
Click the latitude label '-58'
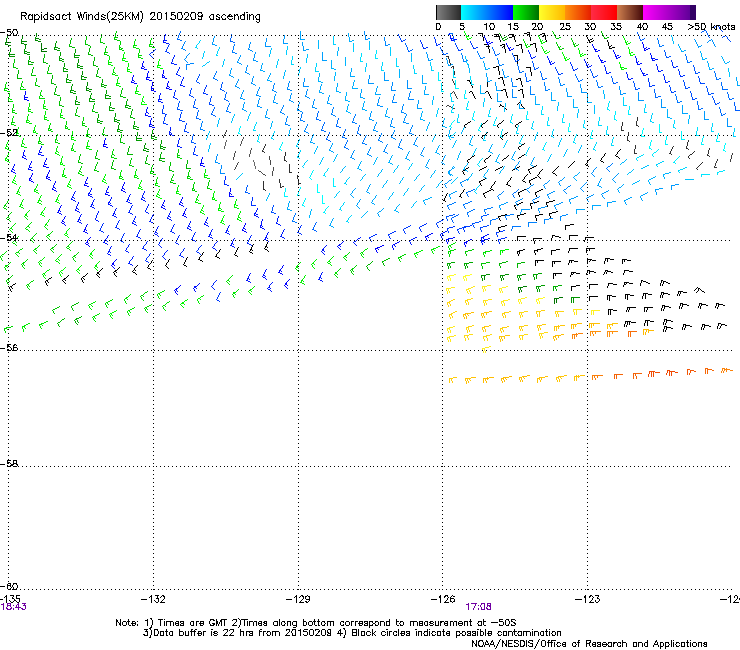(x=9, y=464)
